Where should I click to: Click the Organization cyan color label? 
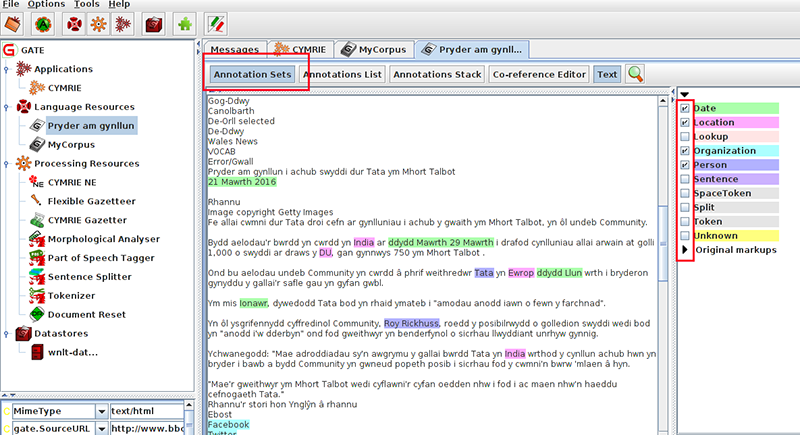click(735, 150)
